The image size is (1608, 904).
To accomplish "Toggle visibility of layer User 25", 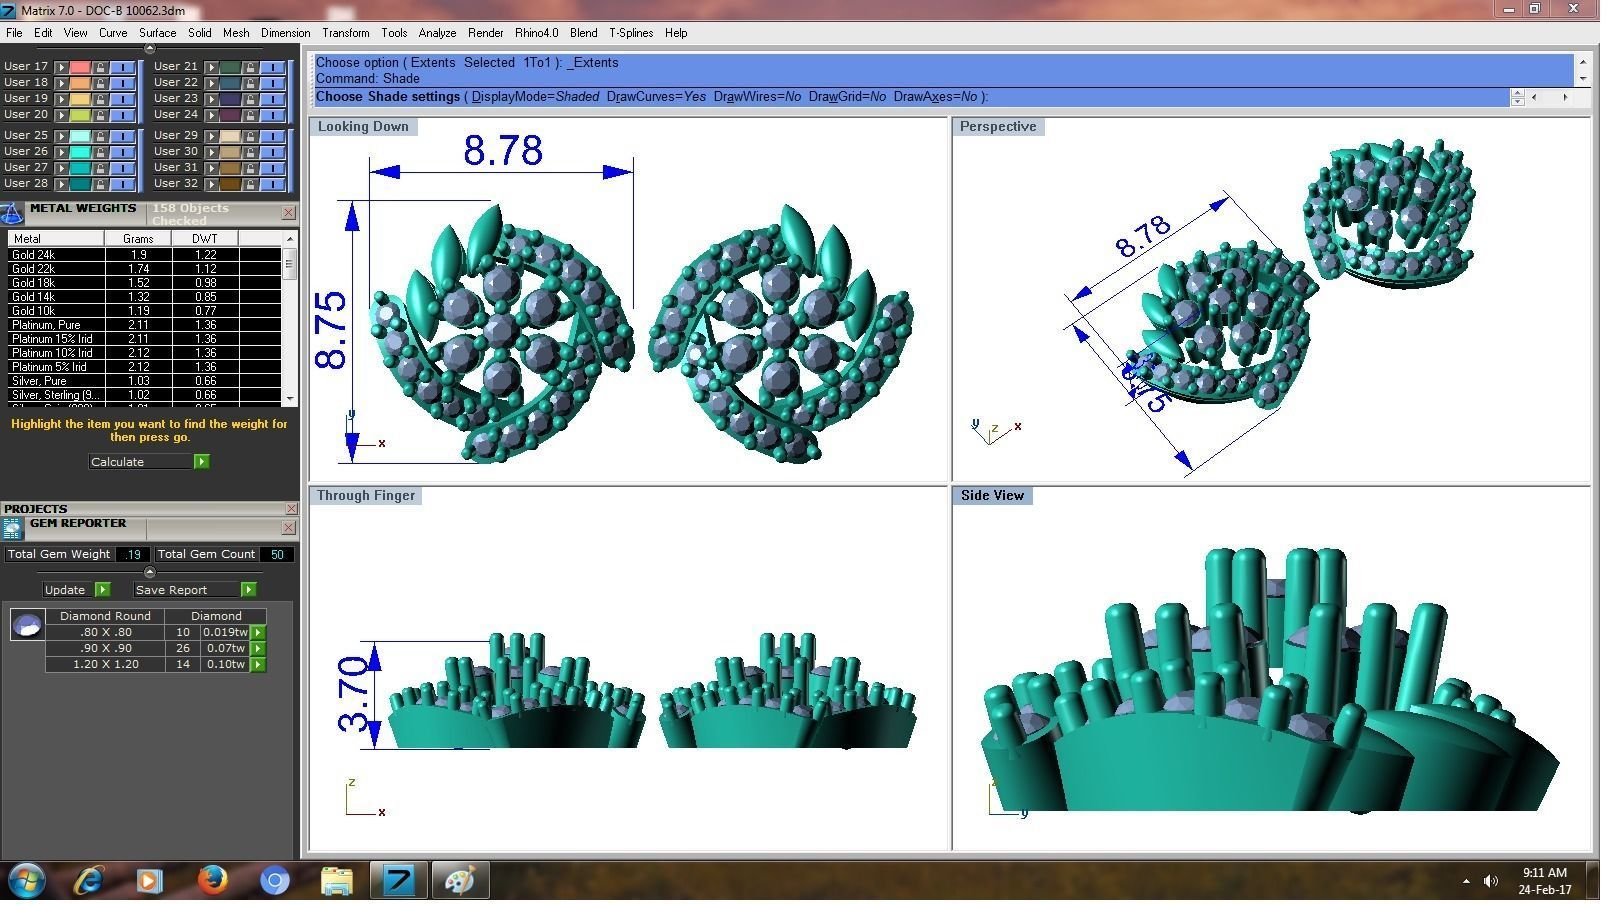I will tap(122, 136).
